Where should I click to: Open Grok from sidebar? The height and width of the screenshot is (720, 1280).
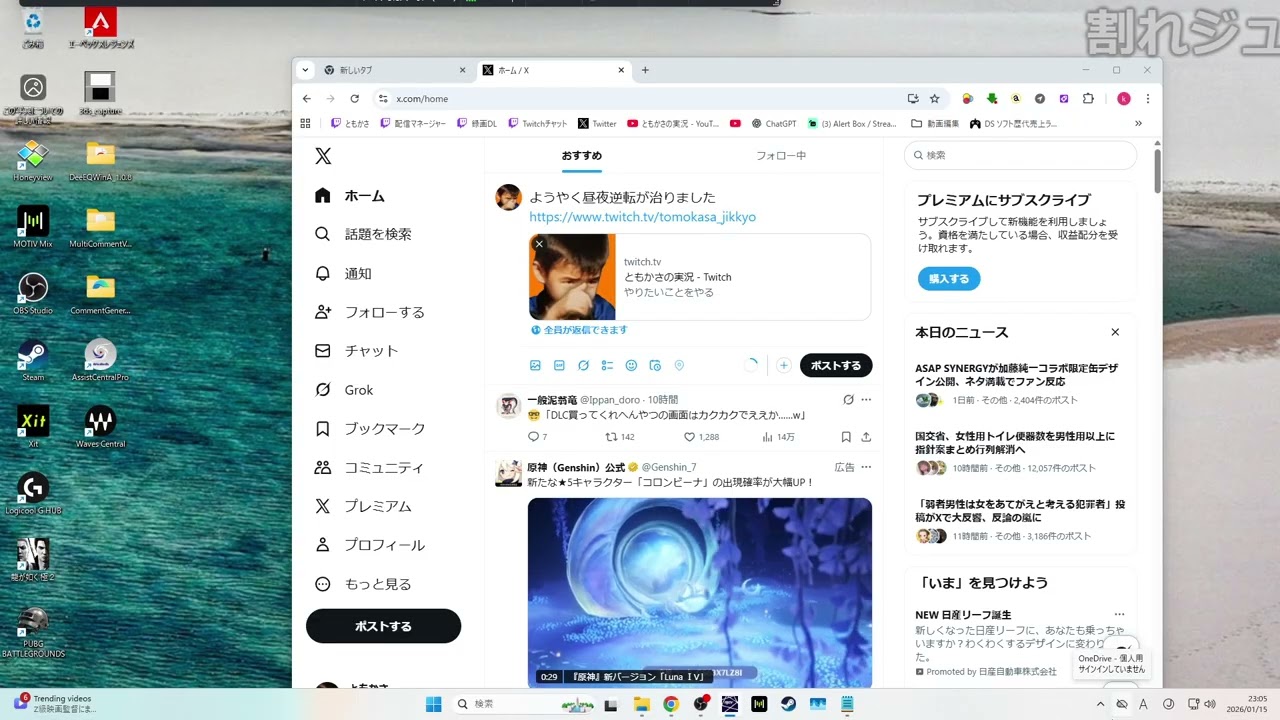[344, 390]
